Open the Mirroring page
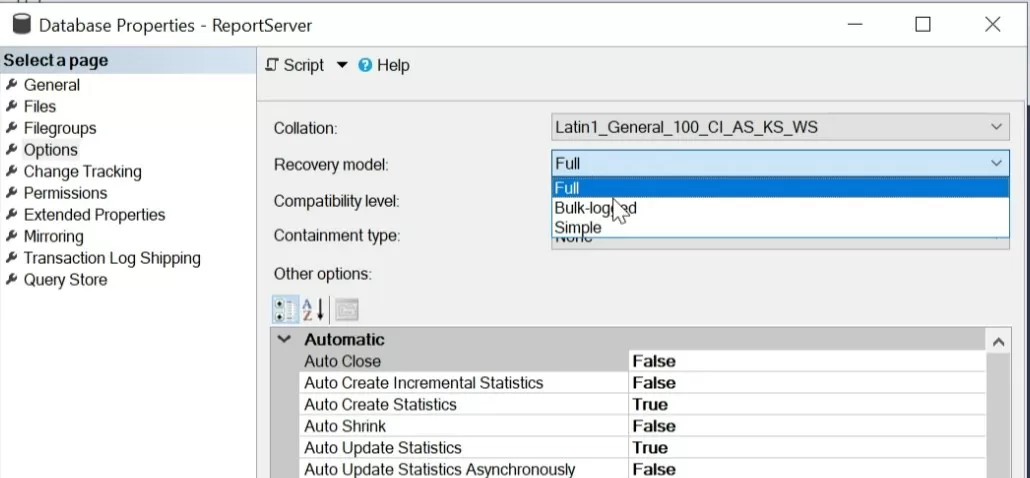The height and width of the screenshot is (478, 1030). pos(53,236)
